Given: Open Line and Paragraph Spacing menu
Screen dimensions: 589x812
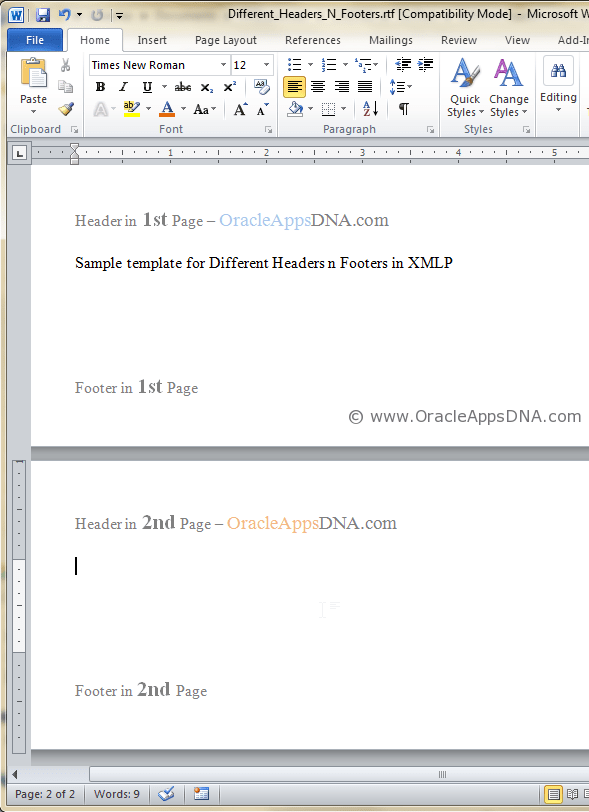Looking at the screenshot, I should click(400, 87).
